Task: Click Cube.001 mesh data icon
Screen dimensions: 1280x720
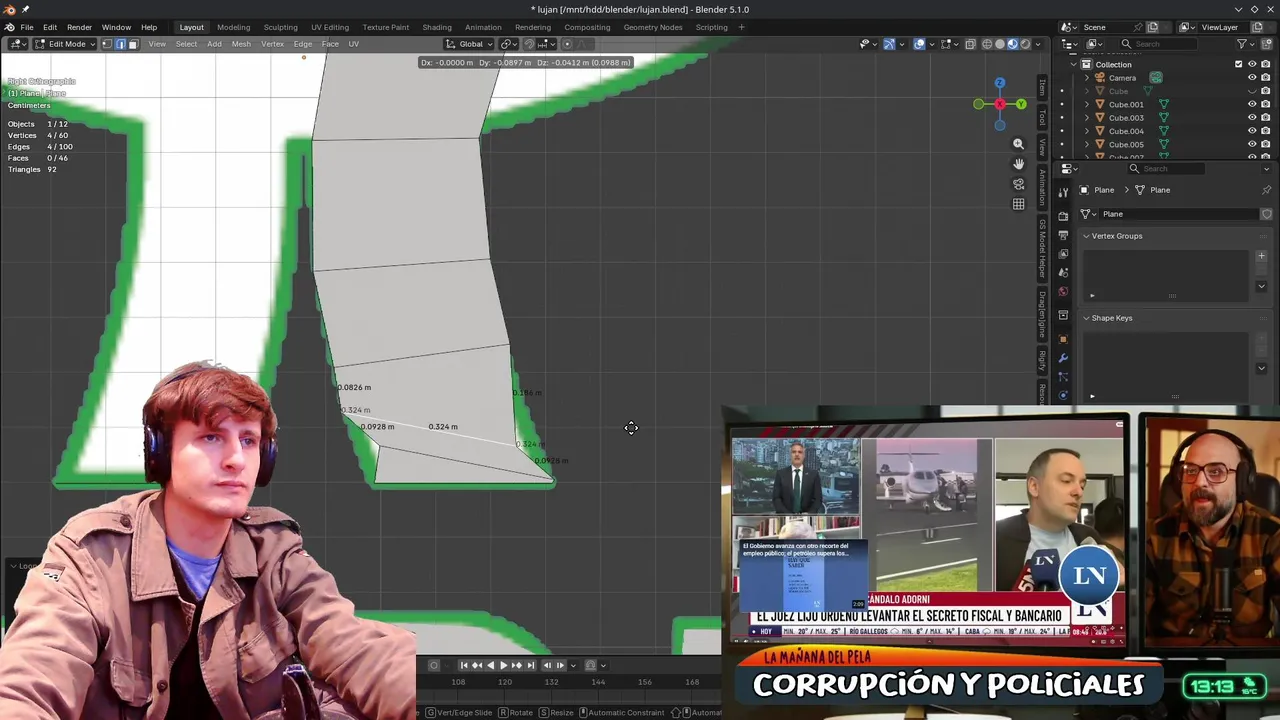Action: tap(1164, 104)
